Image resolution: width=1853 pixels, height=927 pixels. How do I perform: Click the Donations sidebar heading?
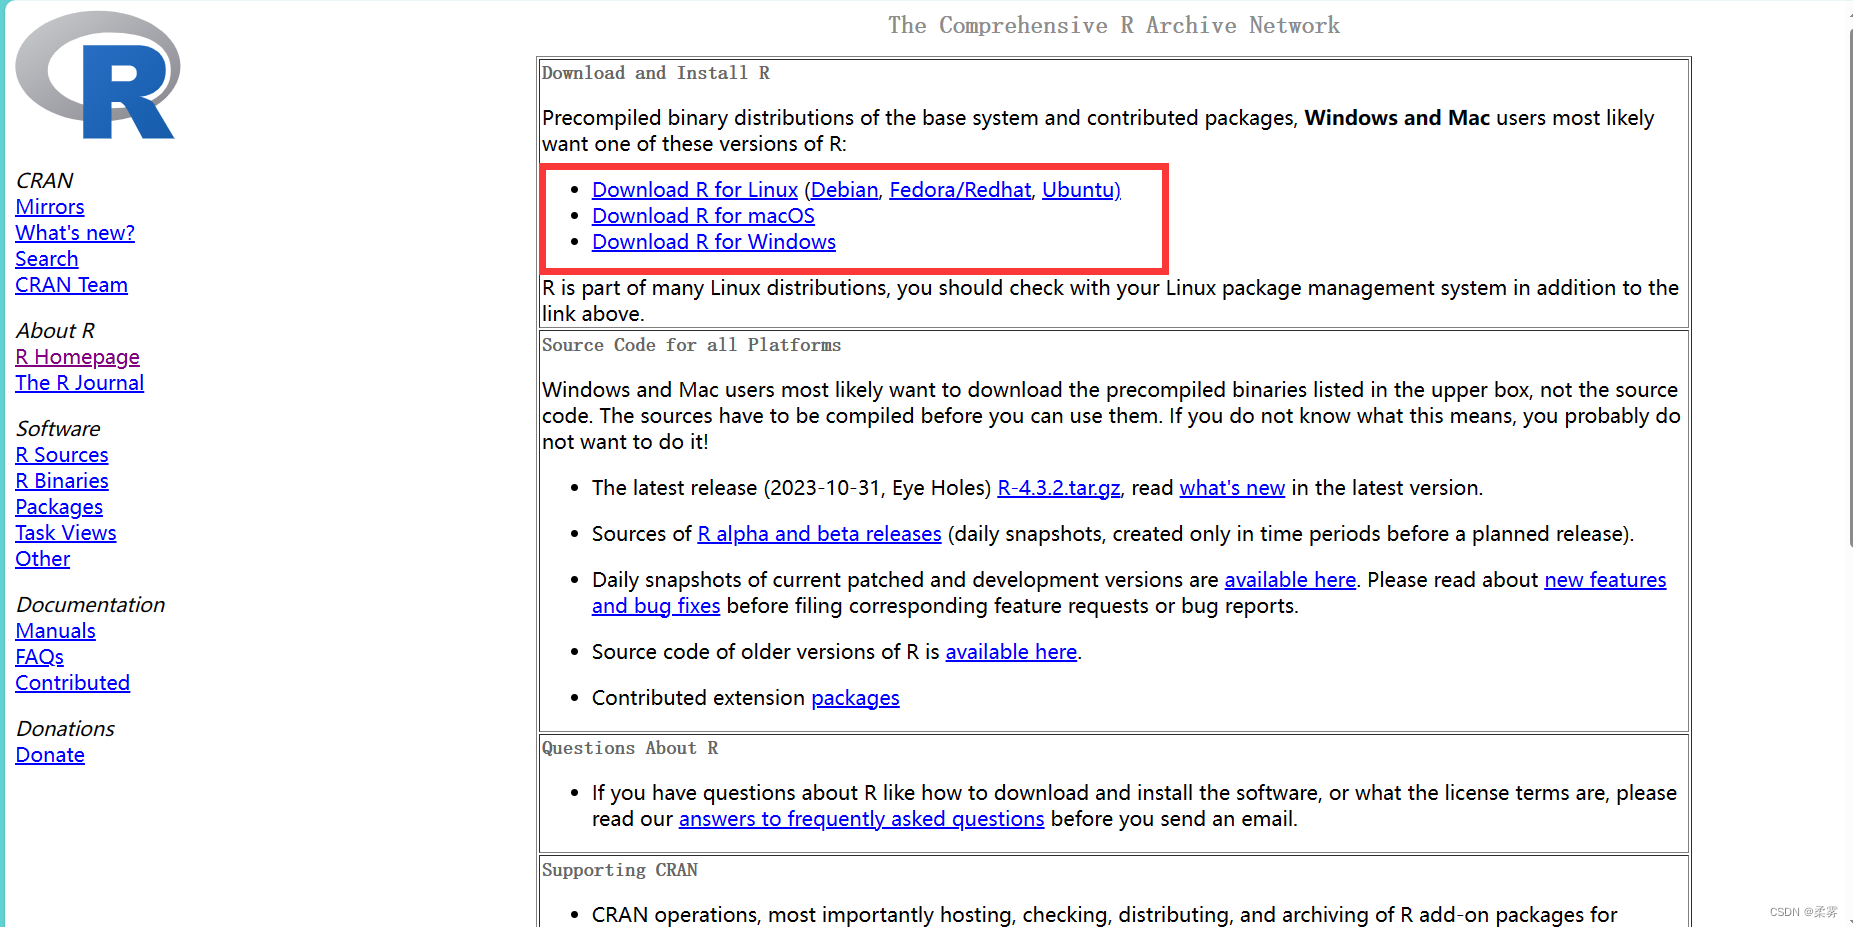click(65, 729)
